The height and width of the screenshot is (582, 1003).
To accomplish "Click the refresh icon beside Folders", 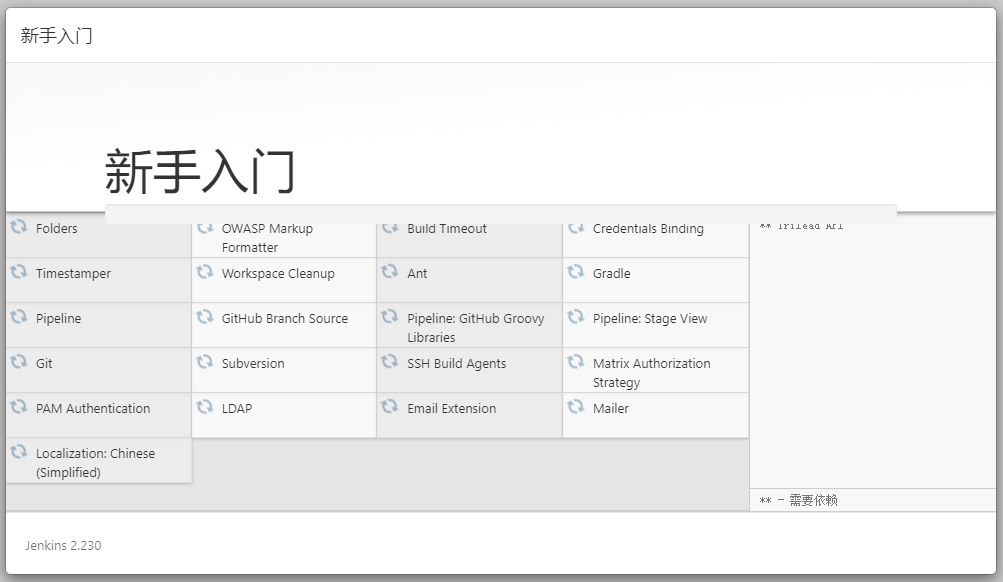I will [19, 226].
